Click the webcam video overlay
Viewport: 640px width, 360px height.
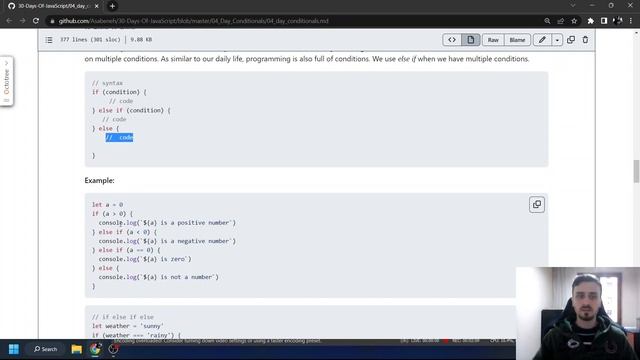[578, 313]
